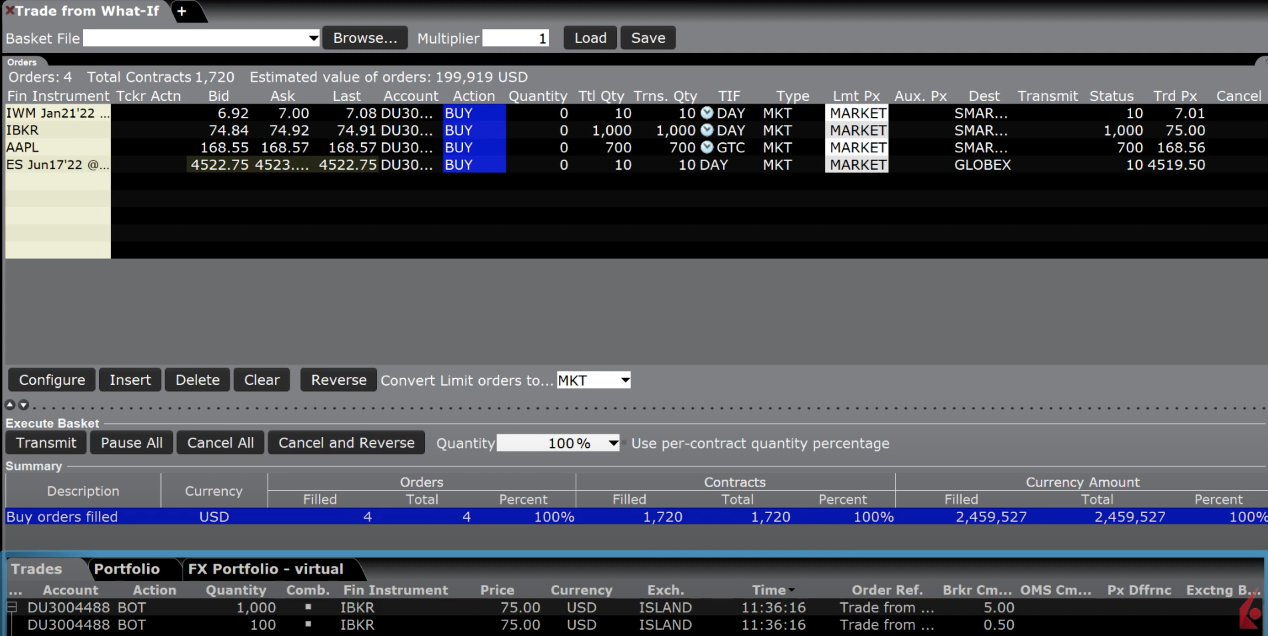The height and width of the screenshot is (636, 1268).
Task: Collapse panel with the up arrow icon
Action: [11, 405]
